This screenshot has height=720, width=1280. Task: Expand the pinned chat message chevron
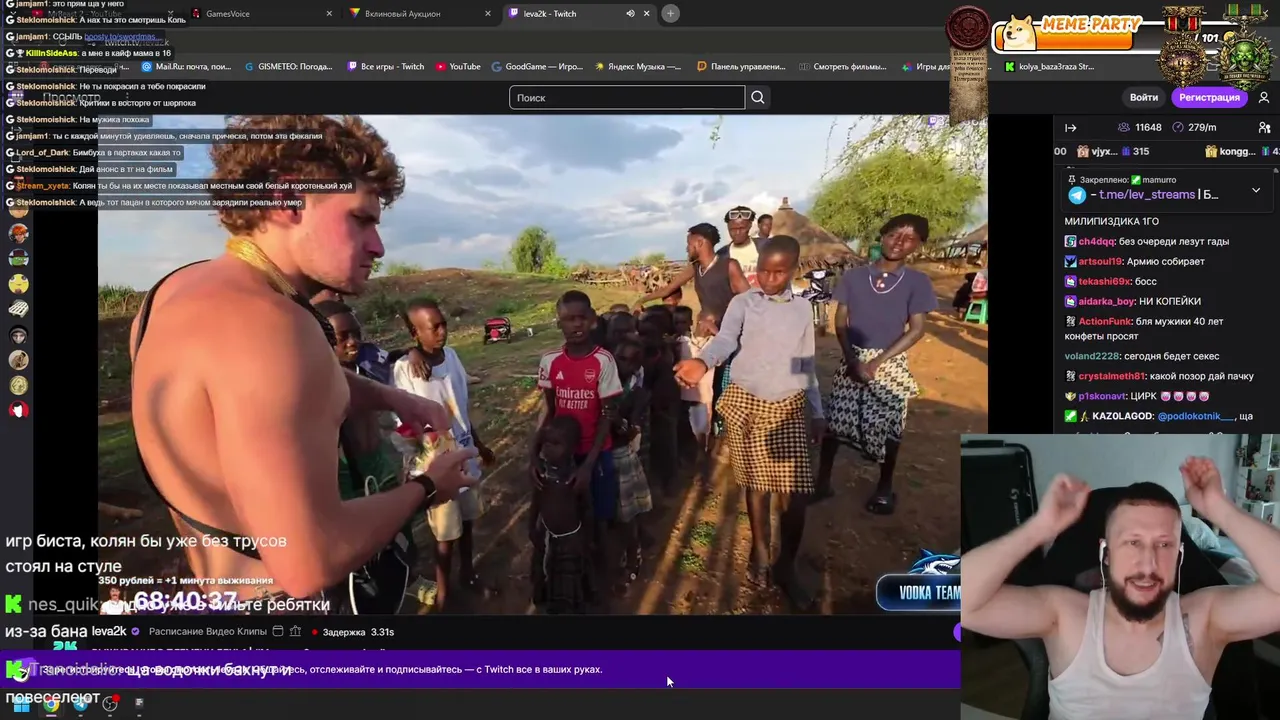point(1256,190)
